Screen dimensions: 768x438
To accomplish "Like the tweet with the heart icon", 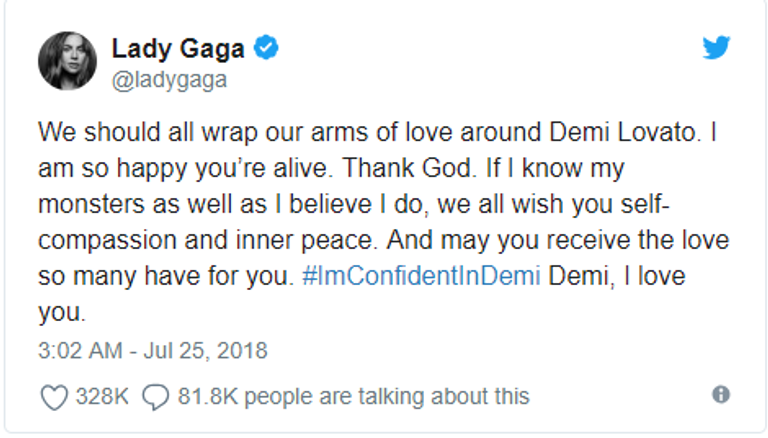I will [x=52, y=396].
